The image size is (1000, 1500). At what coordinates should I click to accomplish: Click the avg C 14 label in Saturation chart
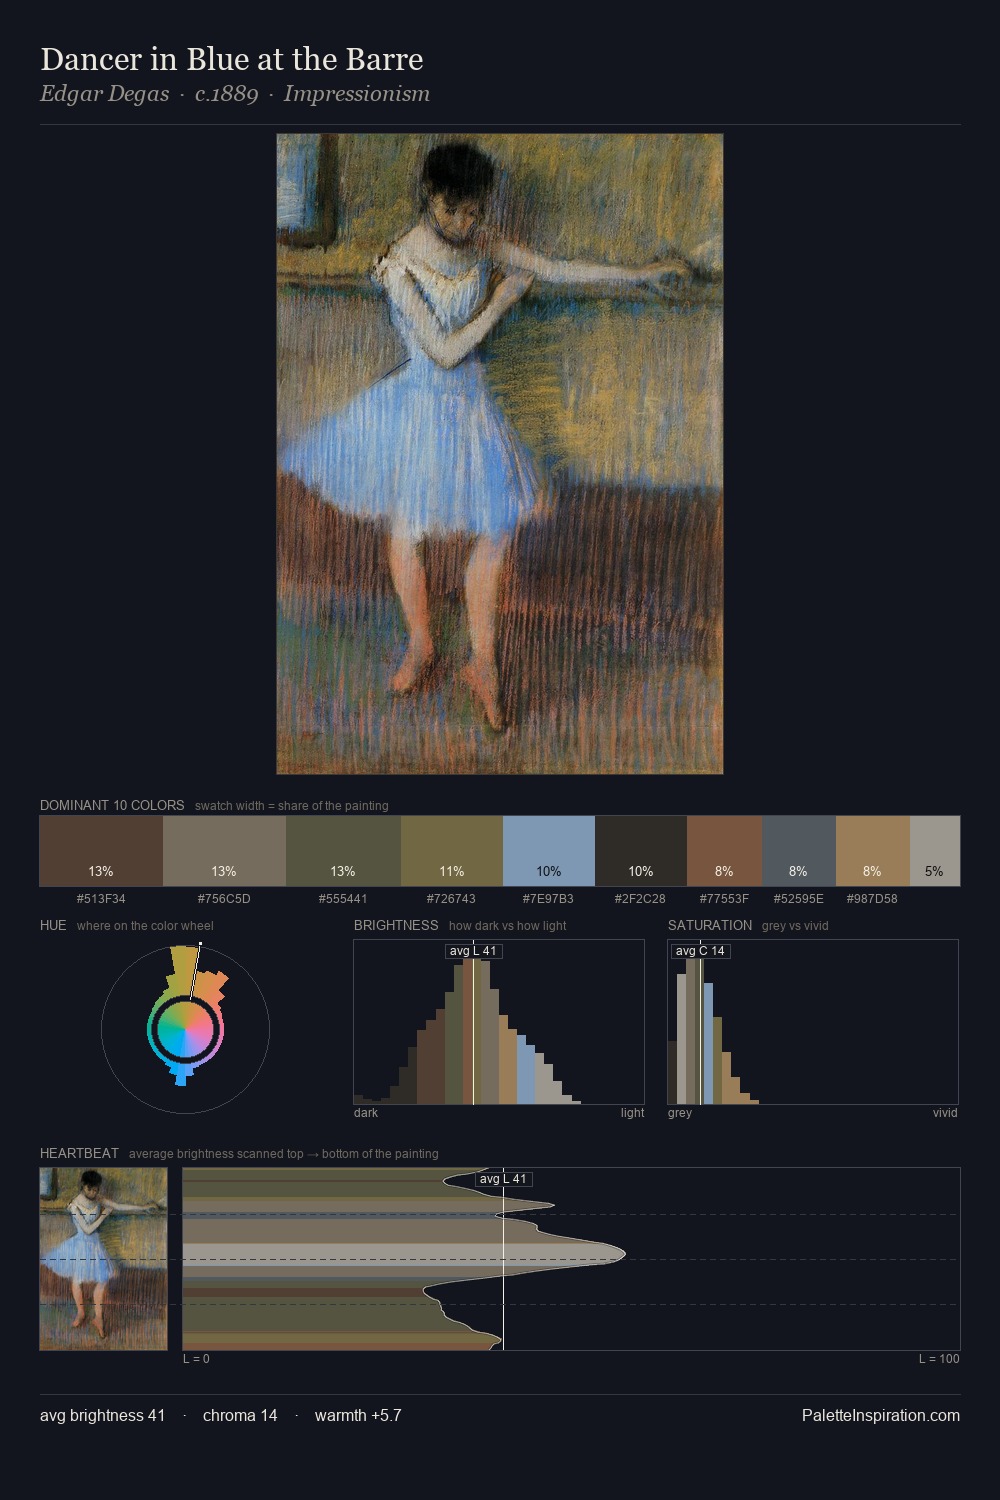point(700,951)
